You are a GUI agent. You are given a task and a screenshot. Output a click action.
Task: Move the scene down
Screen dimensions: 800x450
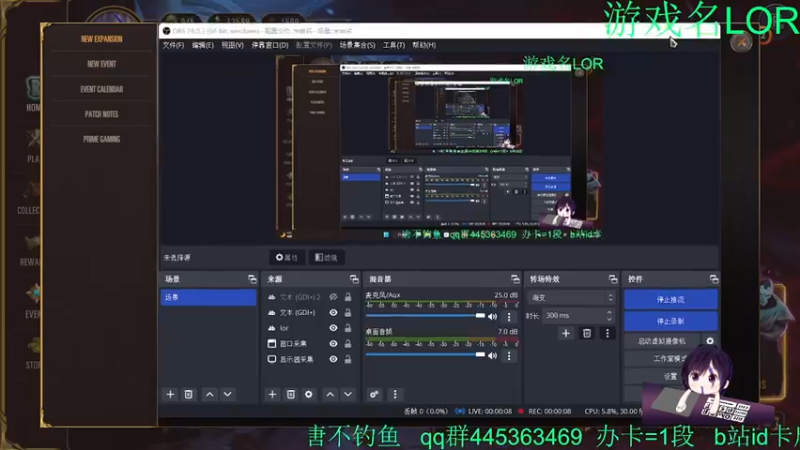[x=228, y=394]
